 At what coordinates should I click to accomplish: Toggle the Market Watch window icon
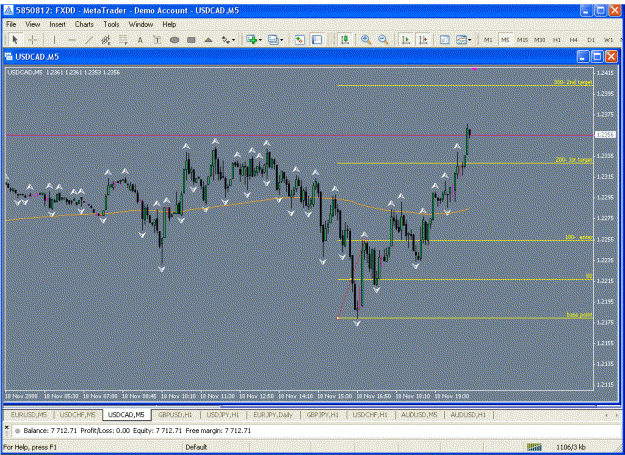[300, 39]
